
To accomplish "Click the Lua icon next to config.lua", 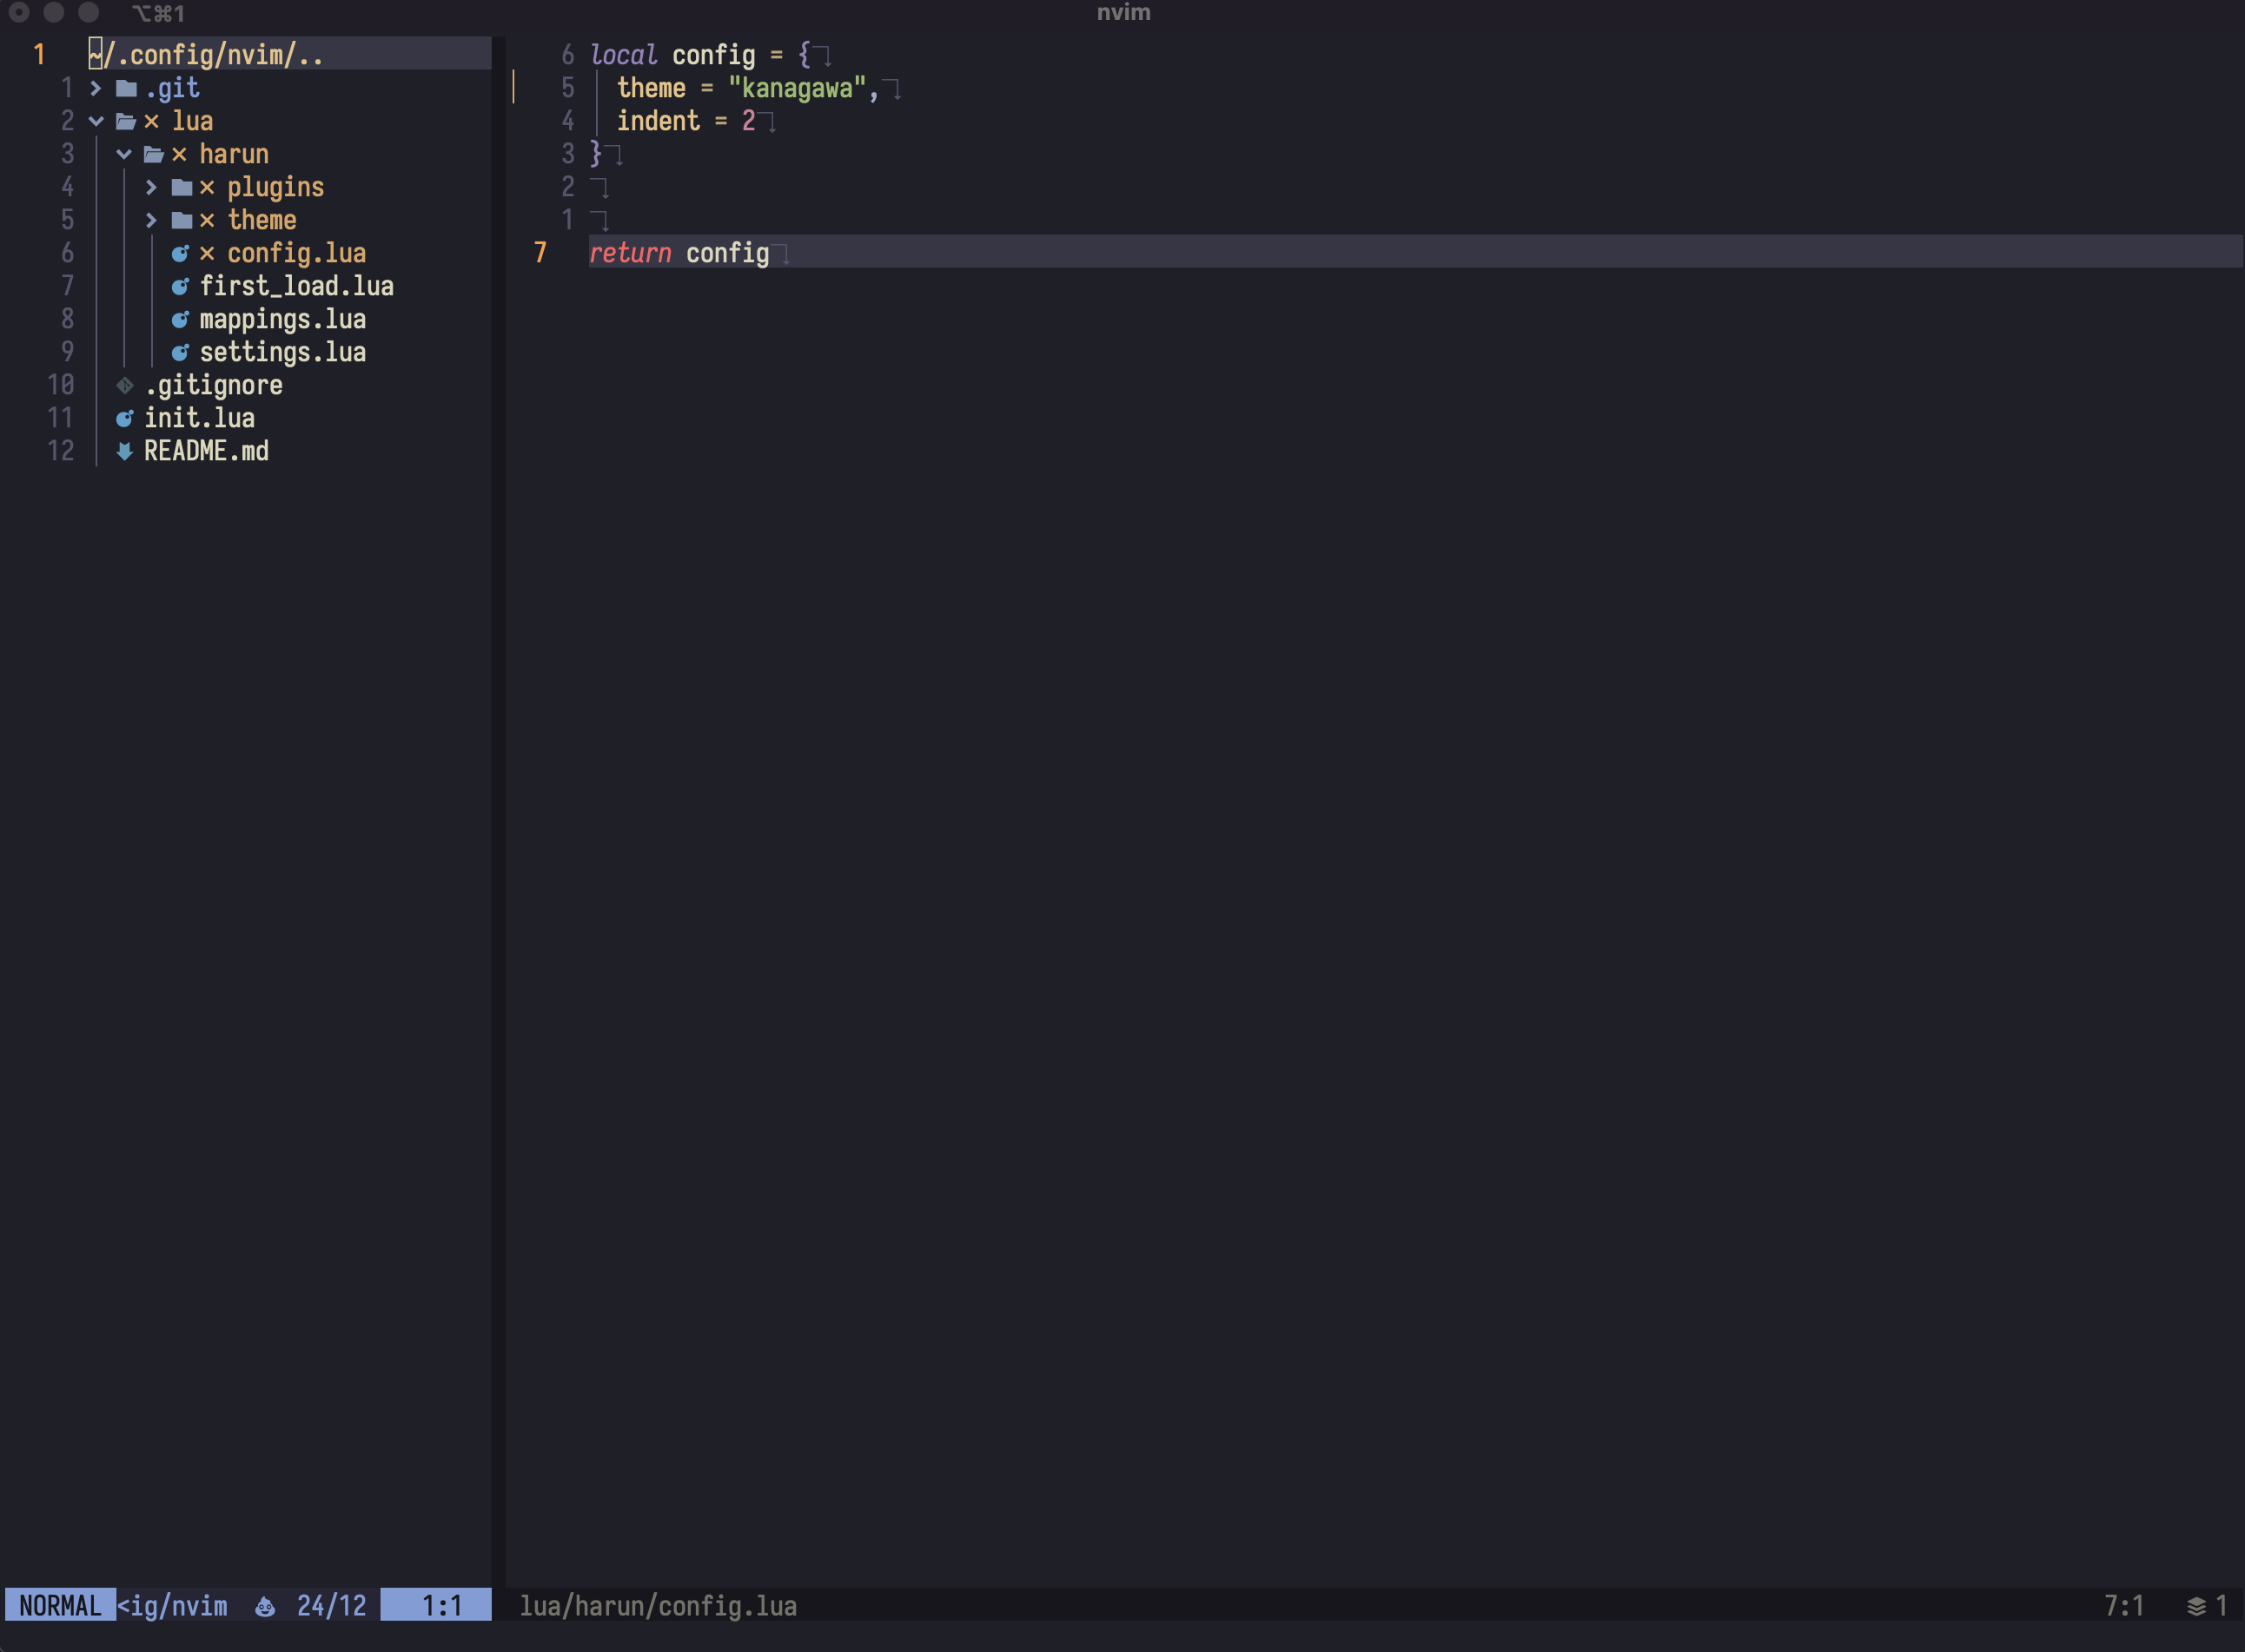I will tap(181, 253).
